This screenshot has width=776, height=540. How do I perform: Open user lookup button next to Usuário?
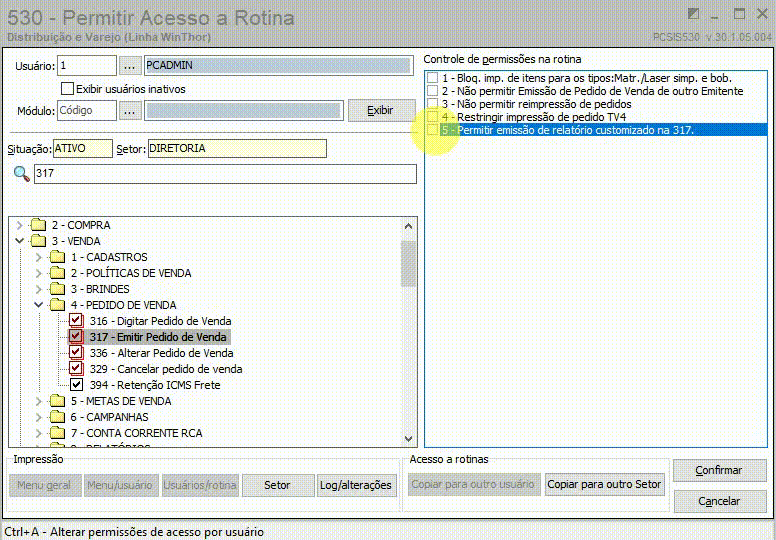(x=130, y=65)
